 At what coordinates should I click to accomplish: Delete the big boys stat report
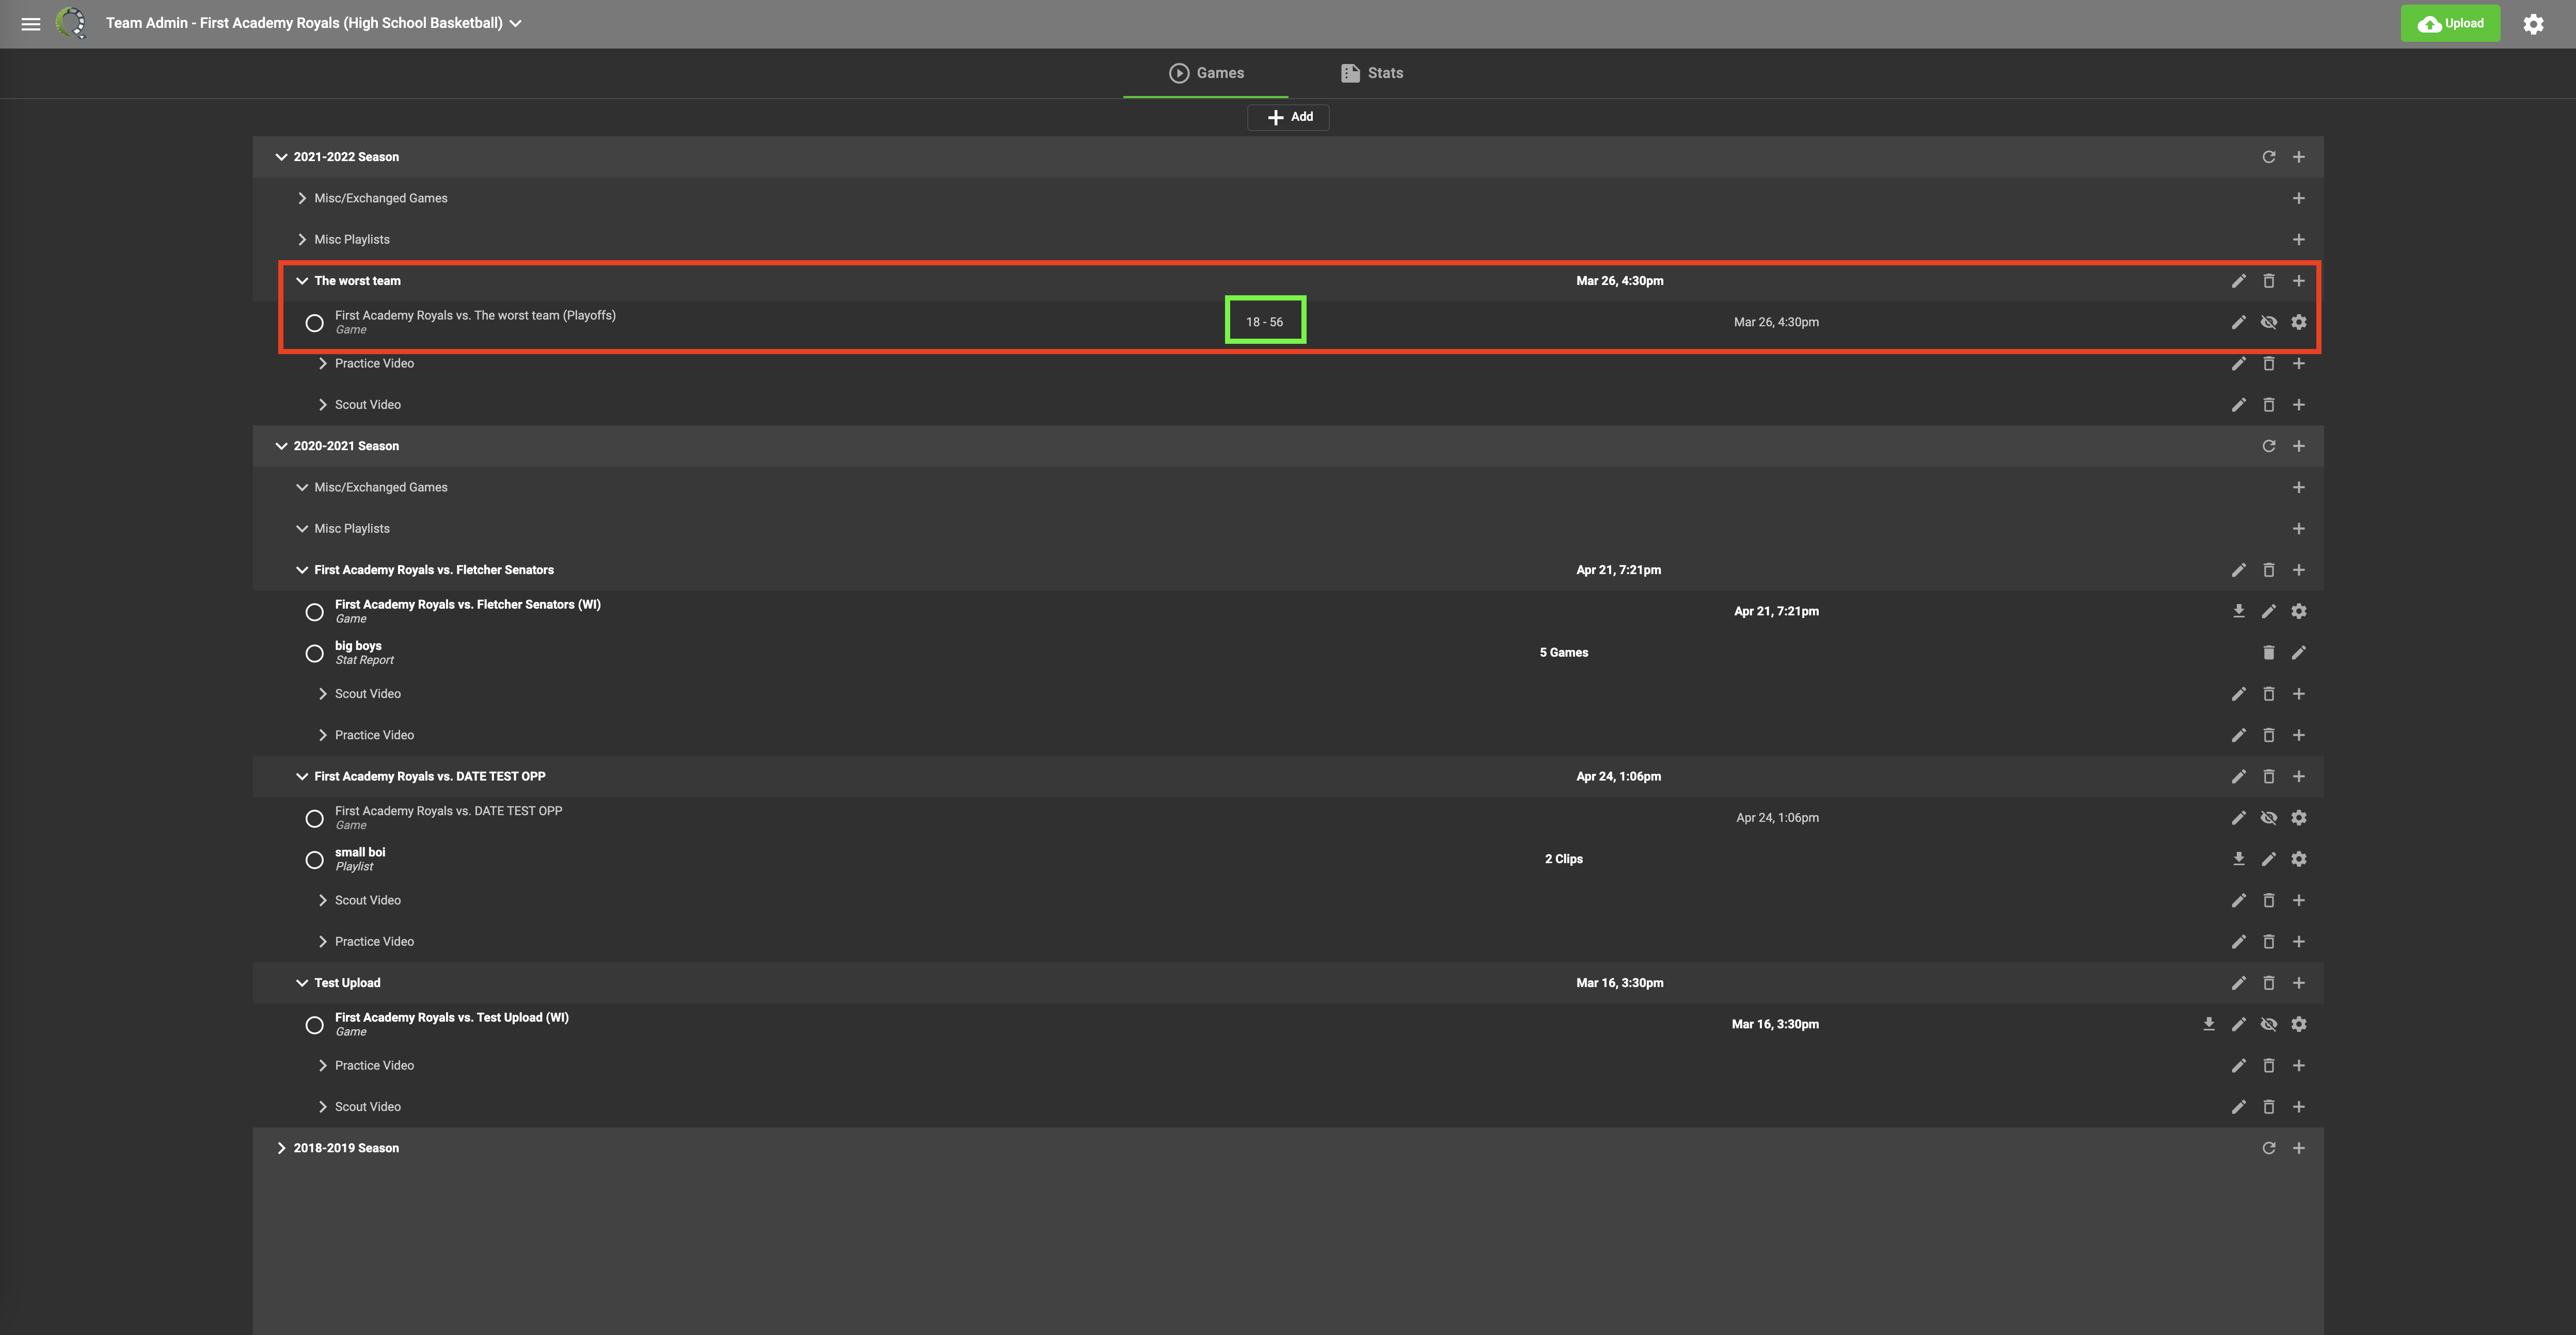(x=2269, y=652)
